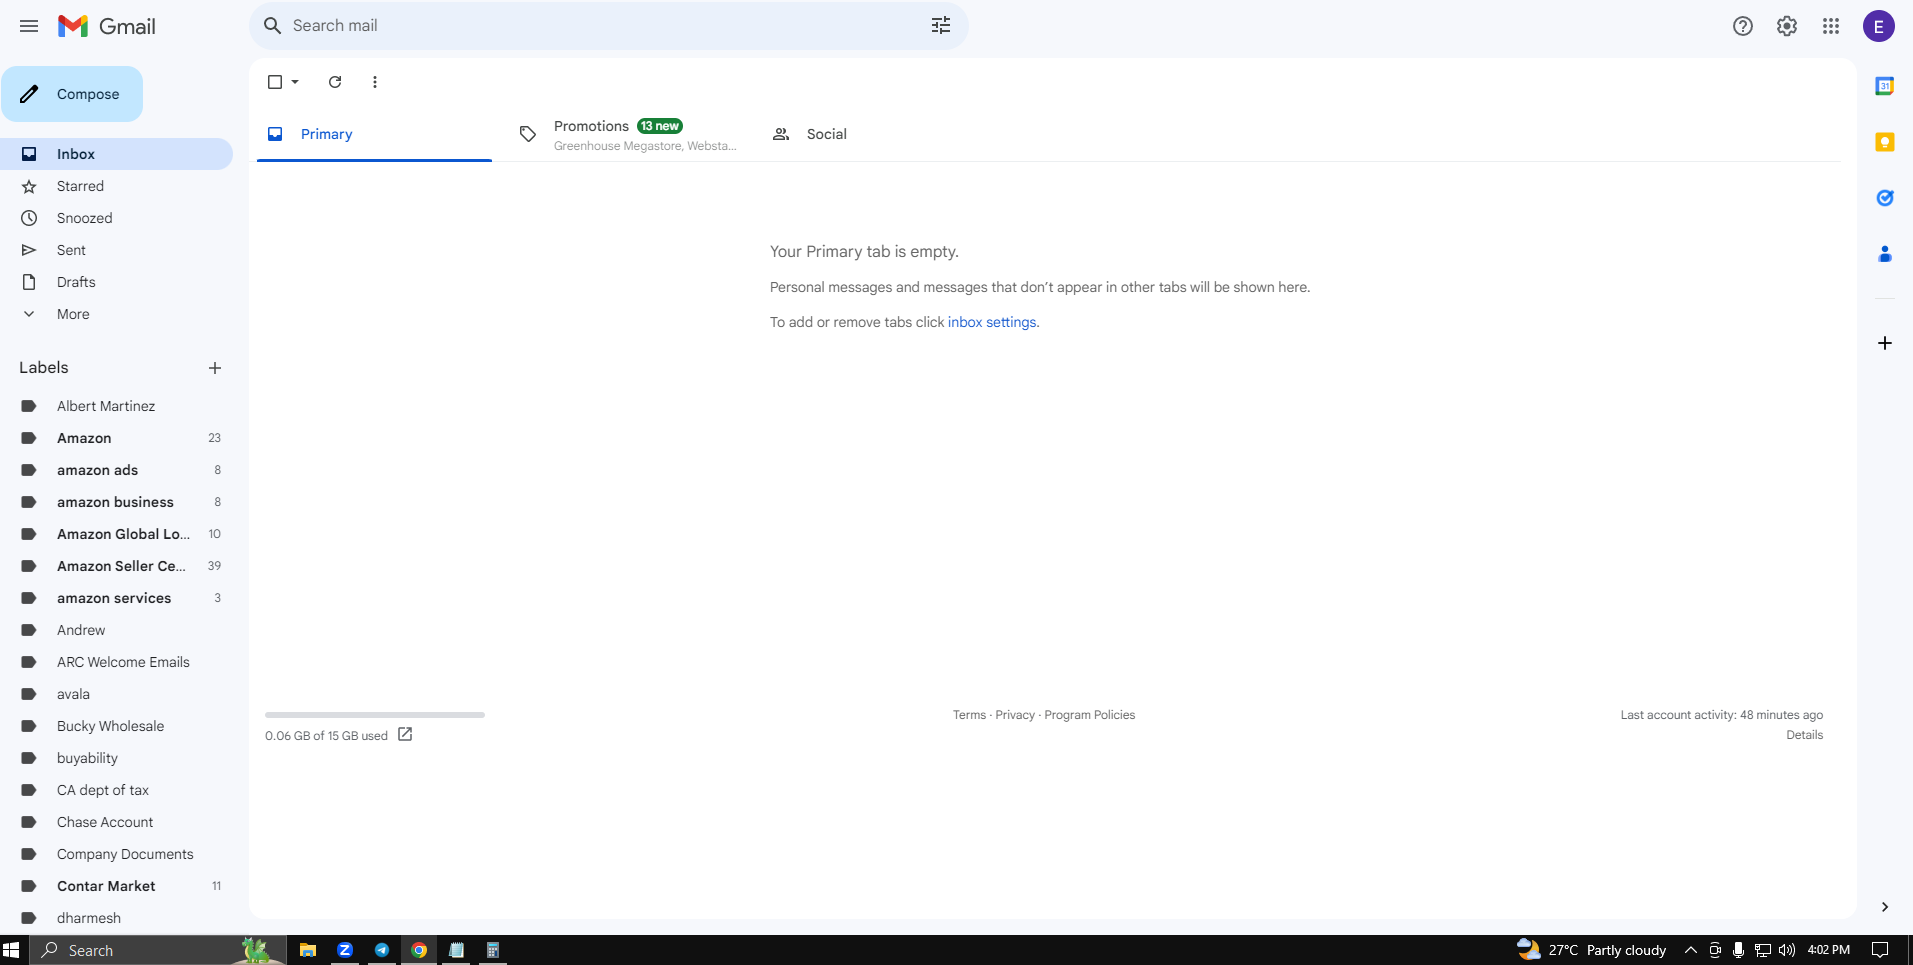Open the Company Documents label
The image size is (1913, 965).
pos(116,854)
